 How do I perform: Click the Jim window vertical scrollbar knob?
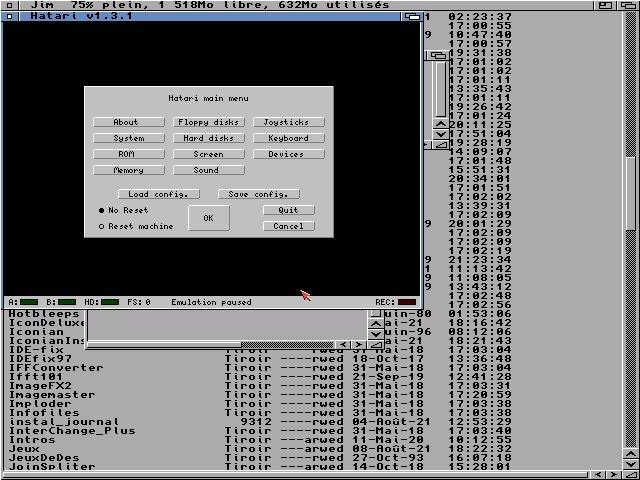coord(631,193)
